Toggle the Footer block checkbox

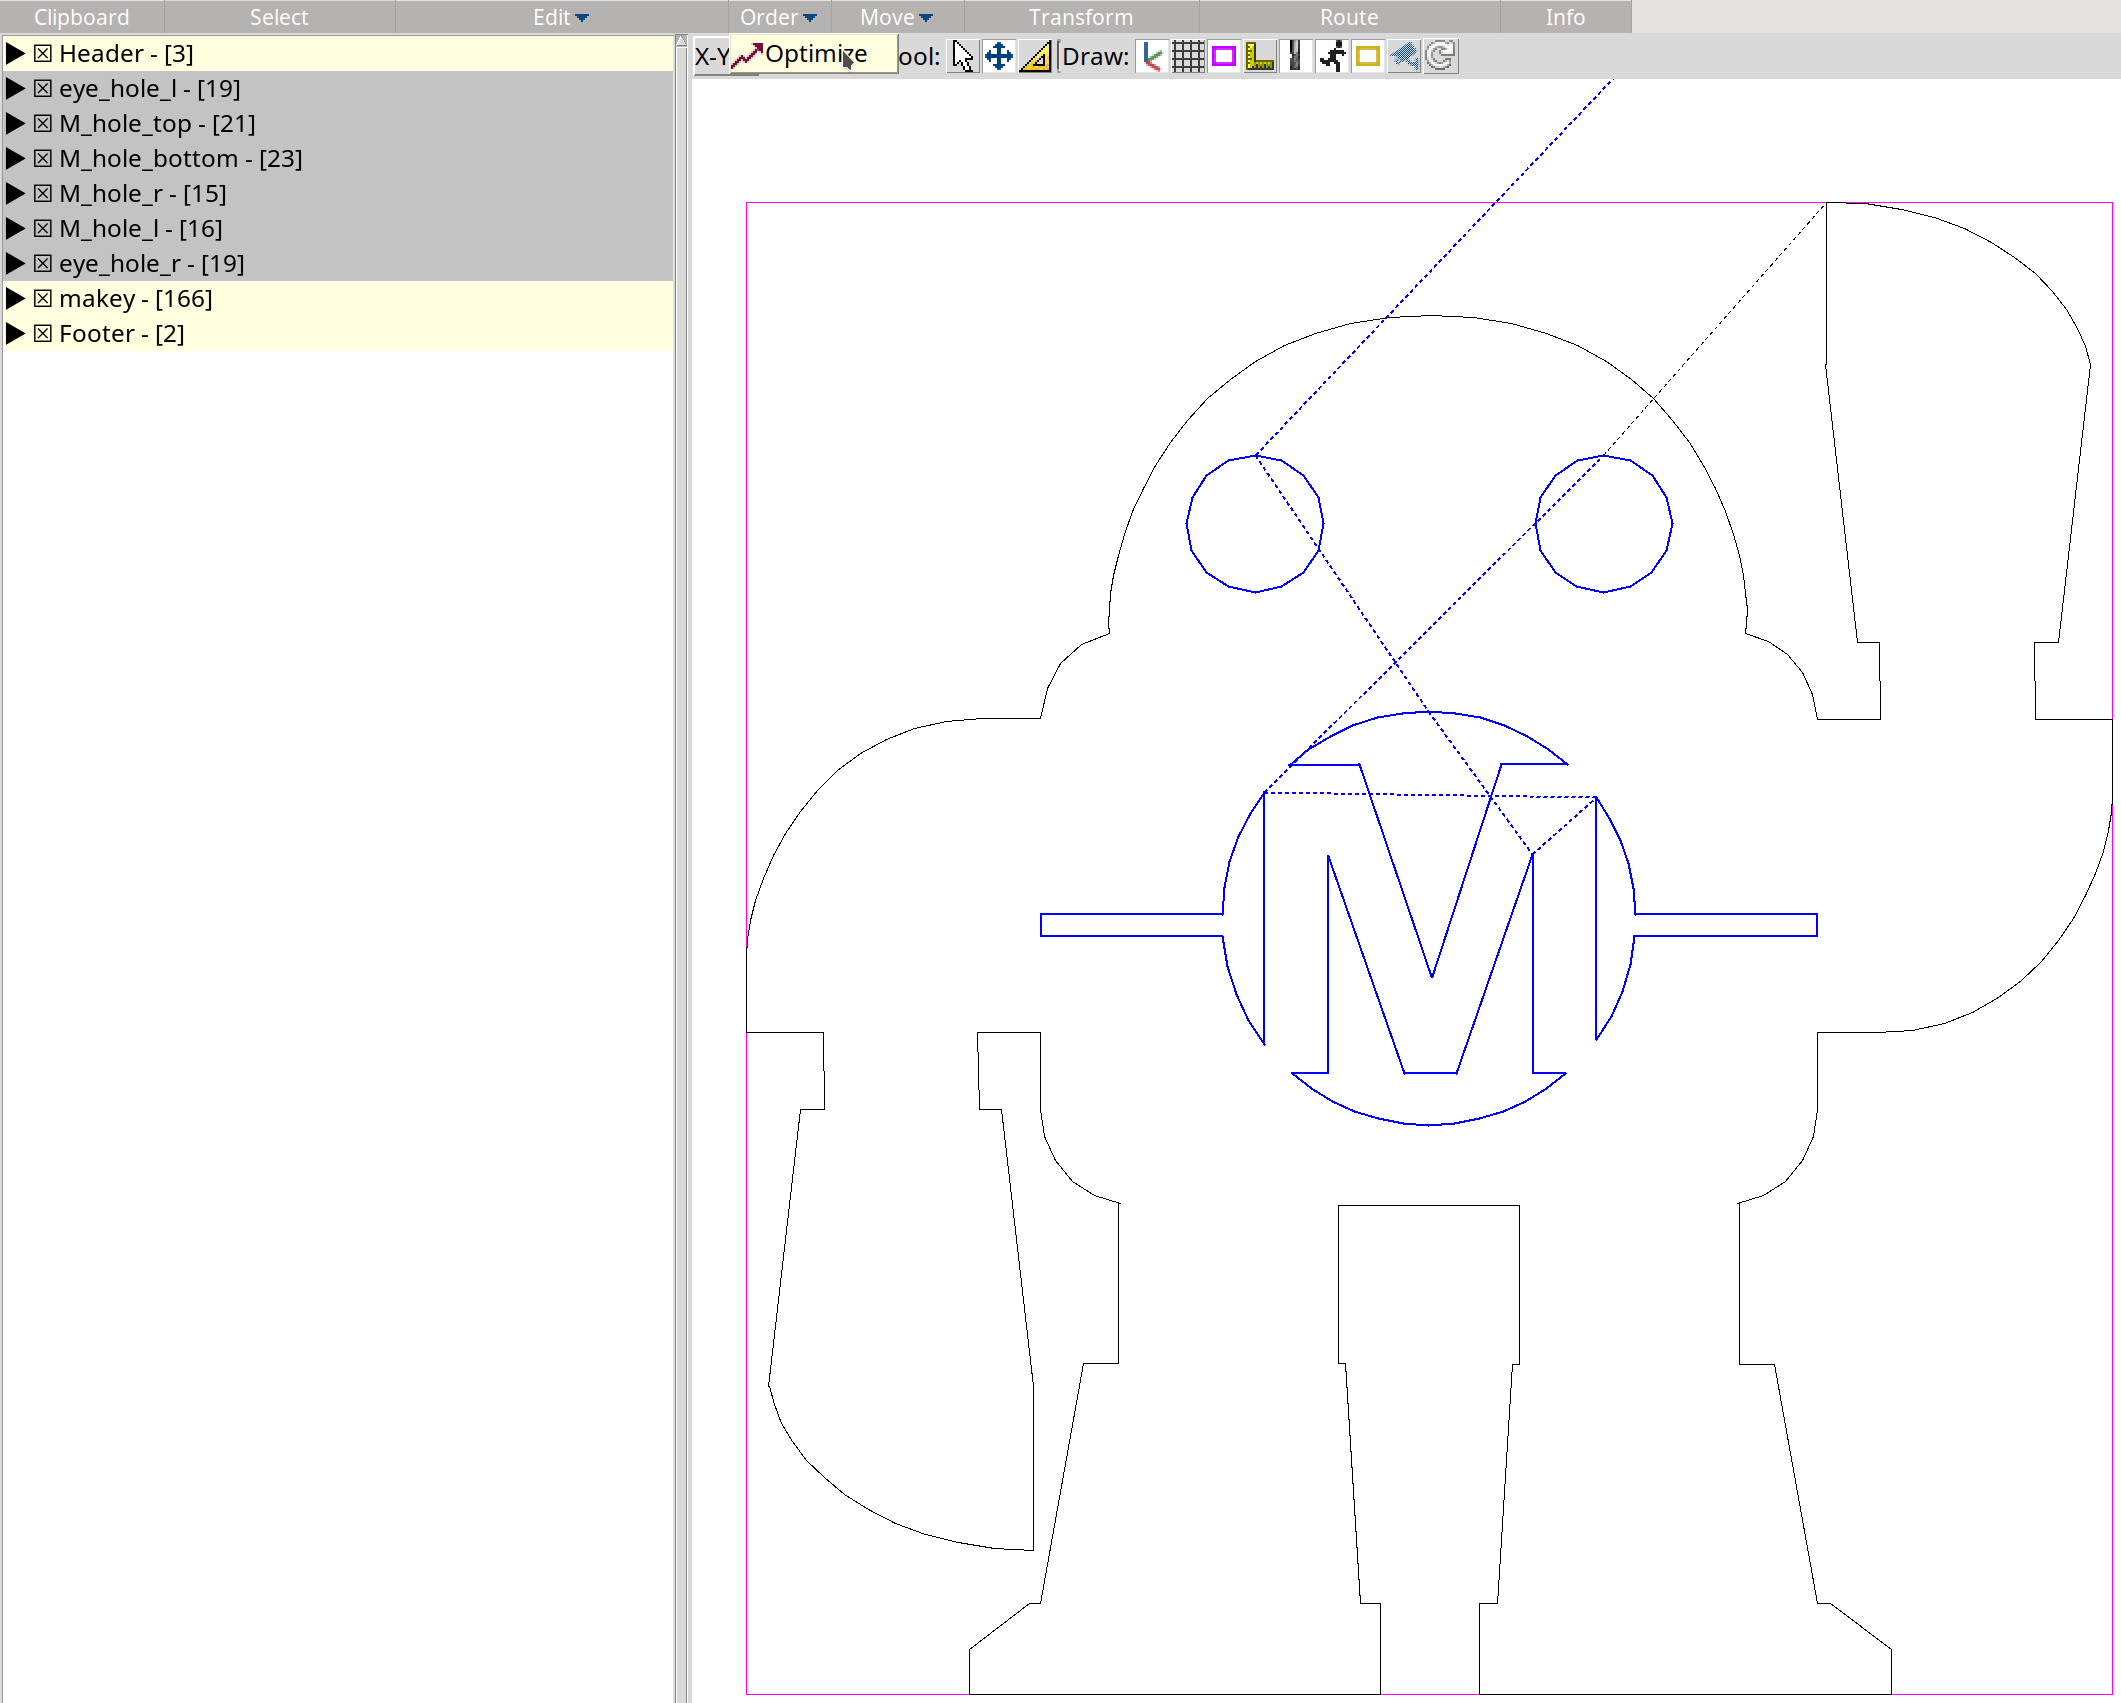click(x=42, y=334)
